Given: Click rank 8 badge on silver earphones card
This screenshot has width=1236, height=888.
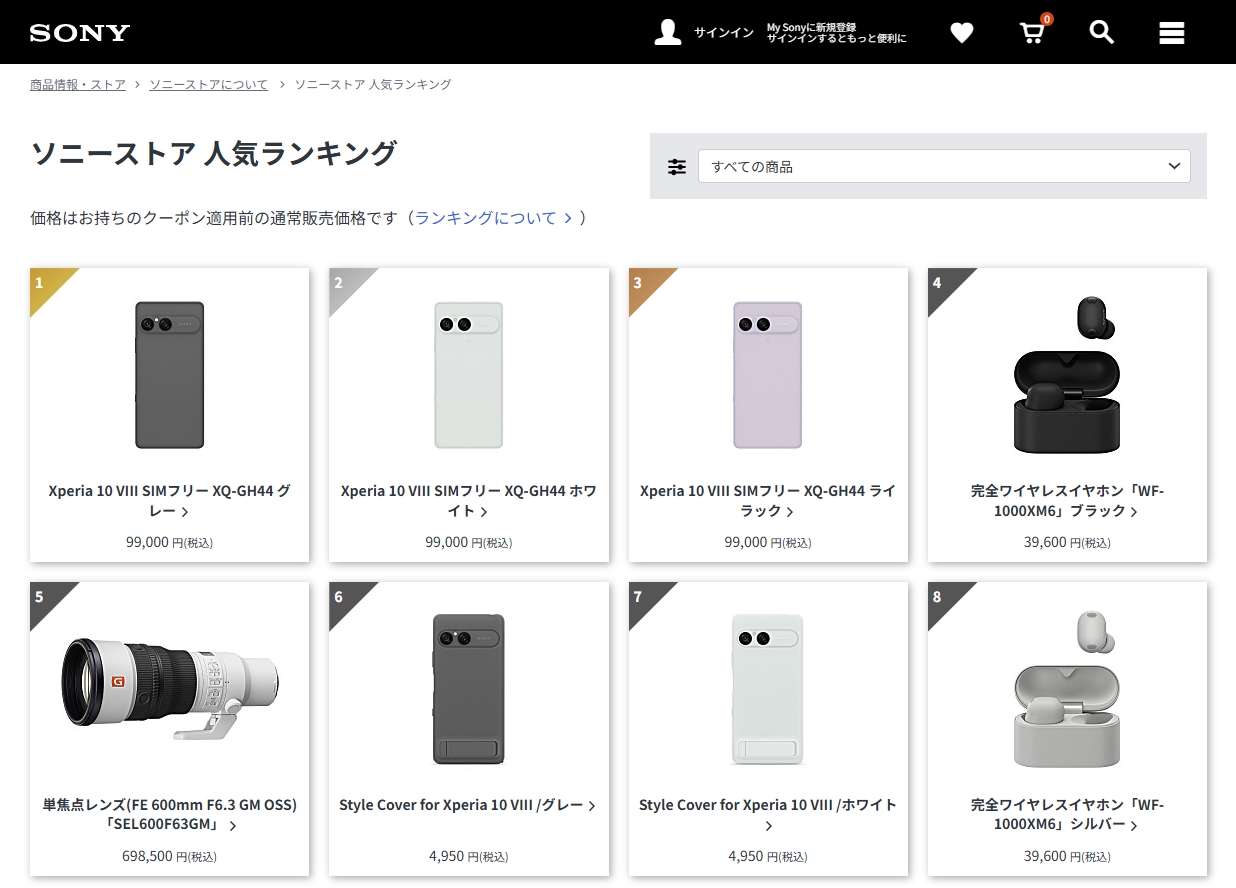Looking at the screenshot, I should pos(942,596).
